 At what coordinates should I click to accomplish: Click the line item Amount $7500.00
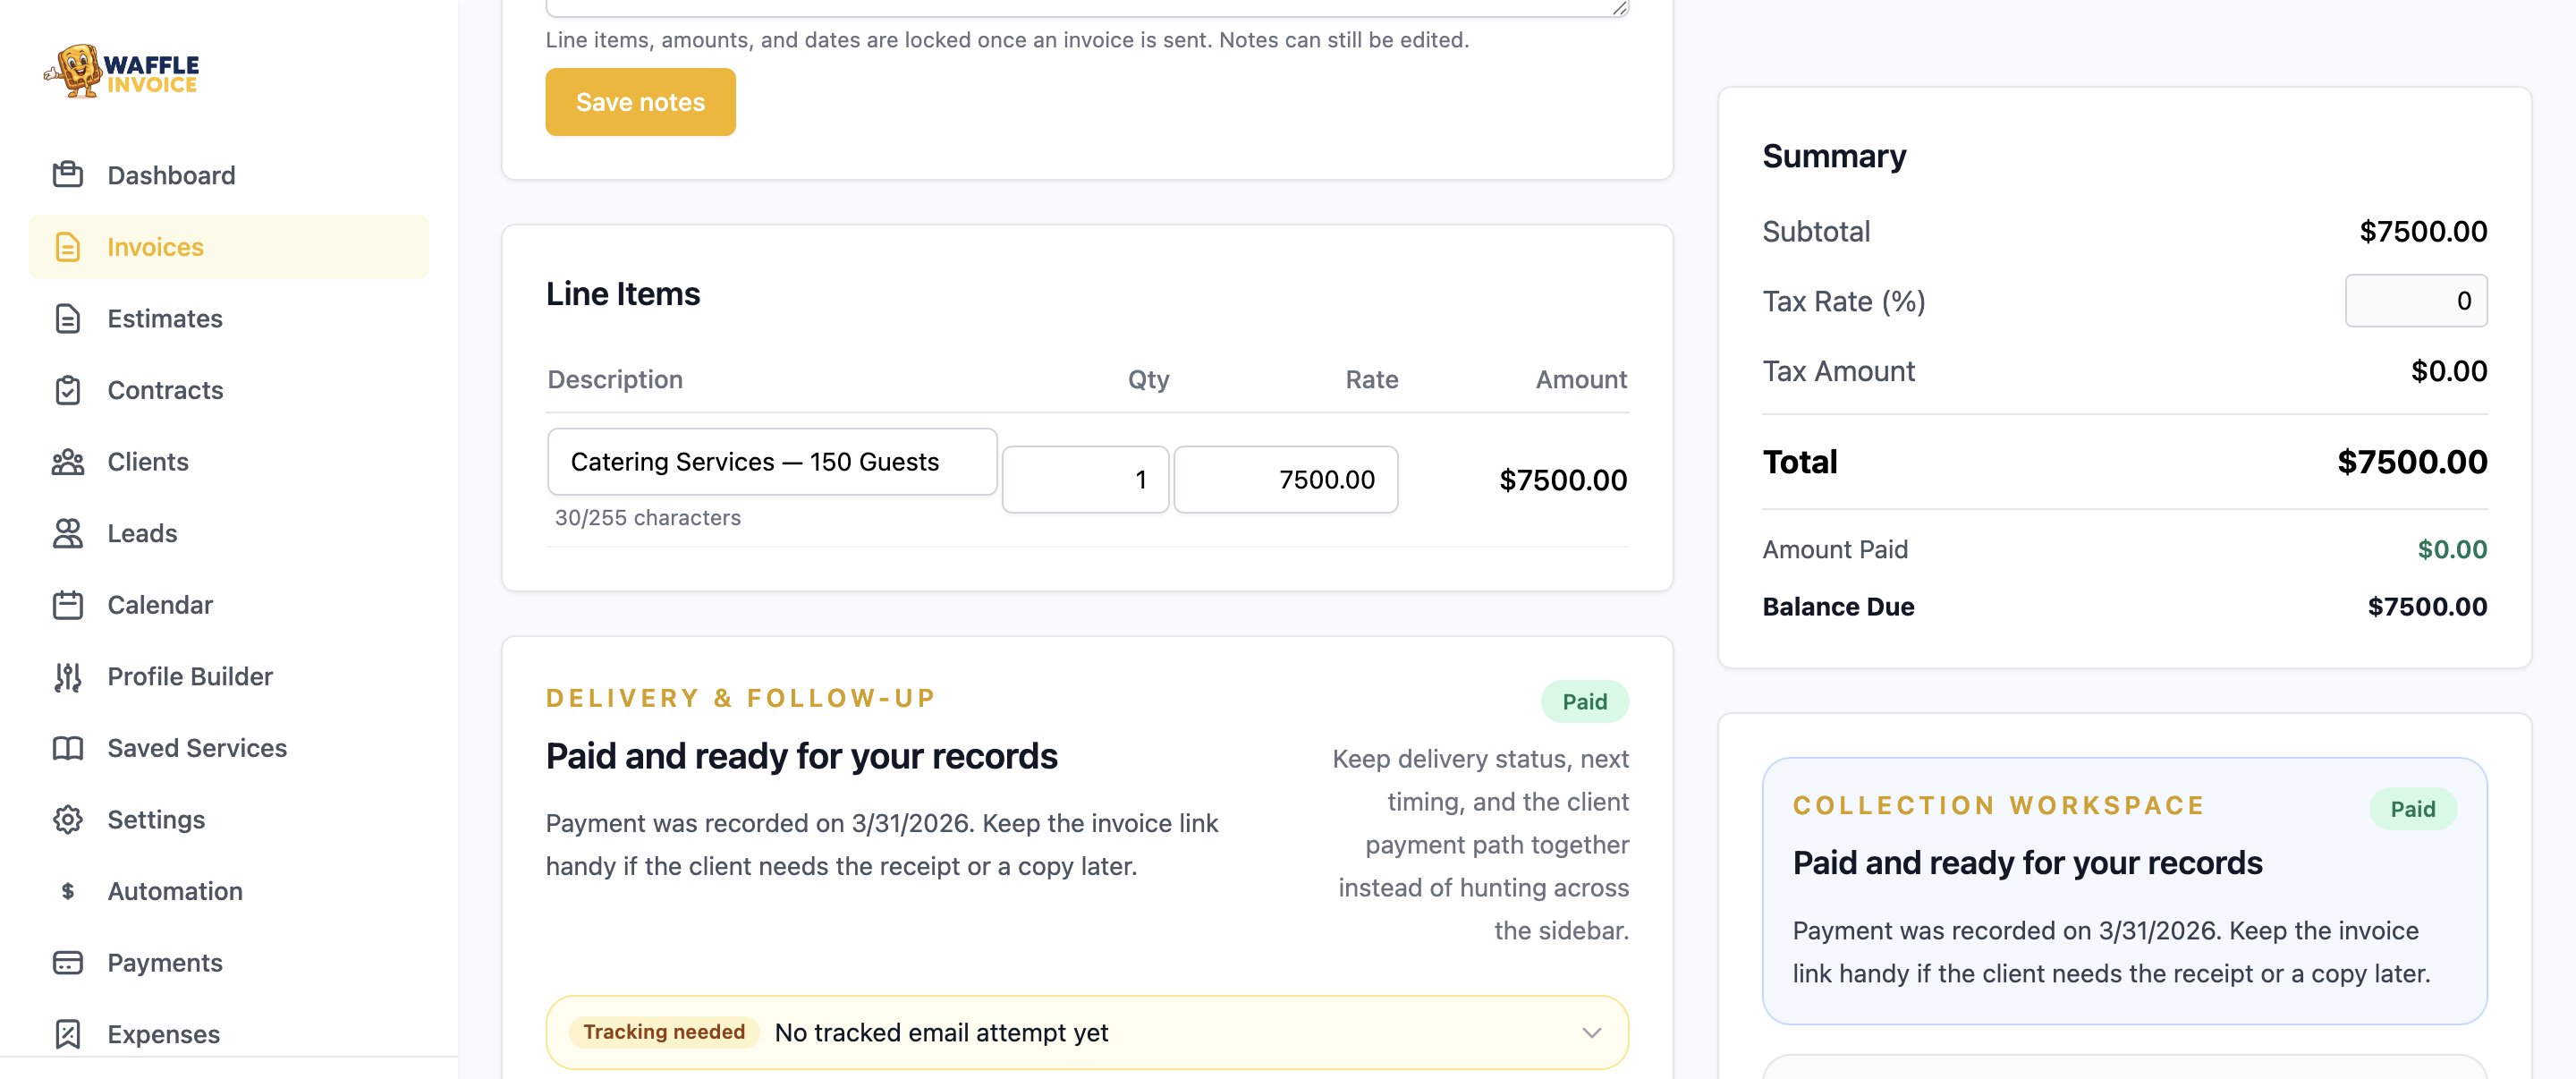coord(1563,480)
